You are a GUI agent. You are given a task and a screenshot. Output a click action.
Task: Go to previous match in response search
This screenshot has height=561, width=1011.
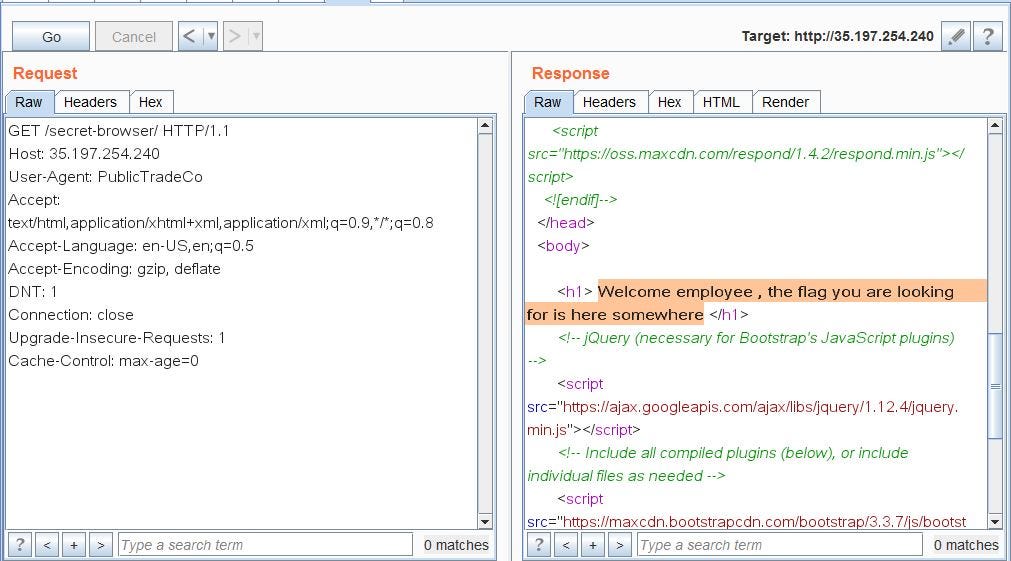tap(565, 545)
